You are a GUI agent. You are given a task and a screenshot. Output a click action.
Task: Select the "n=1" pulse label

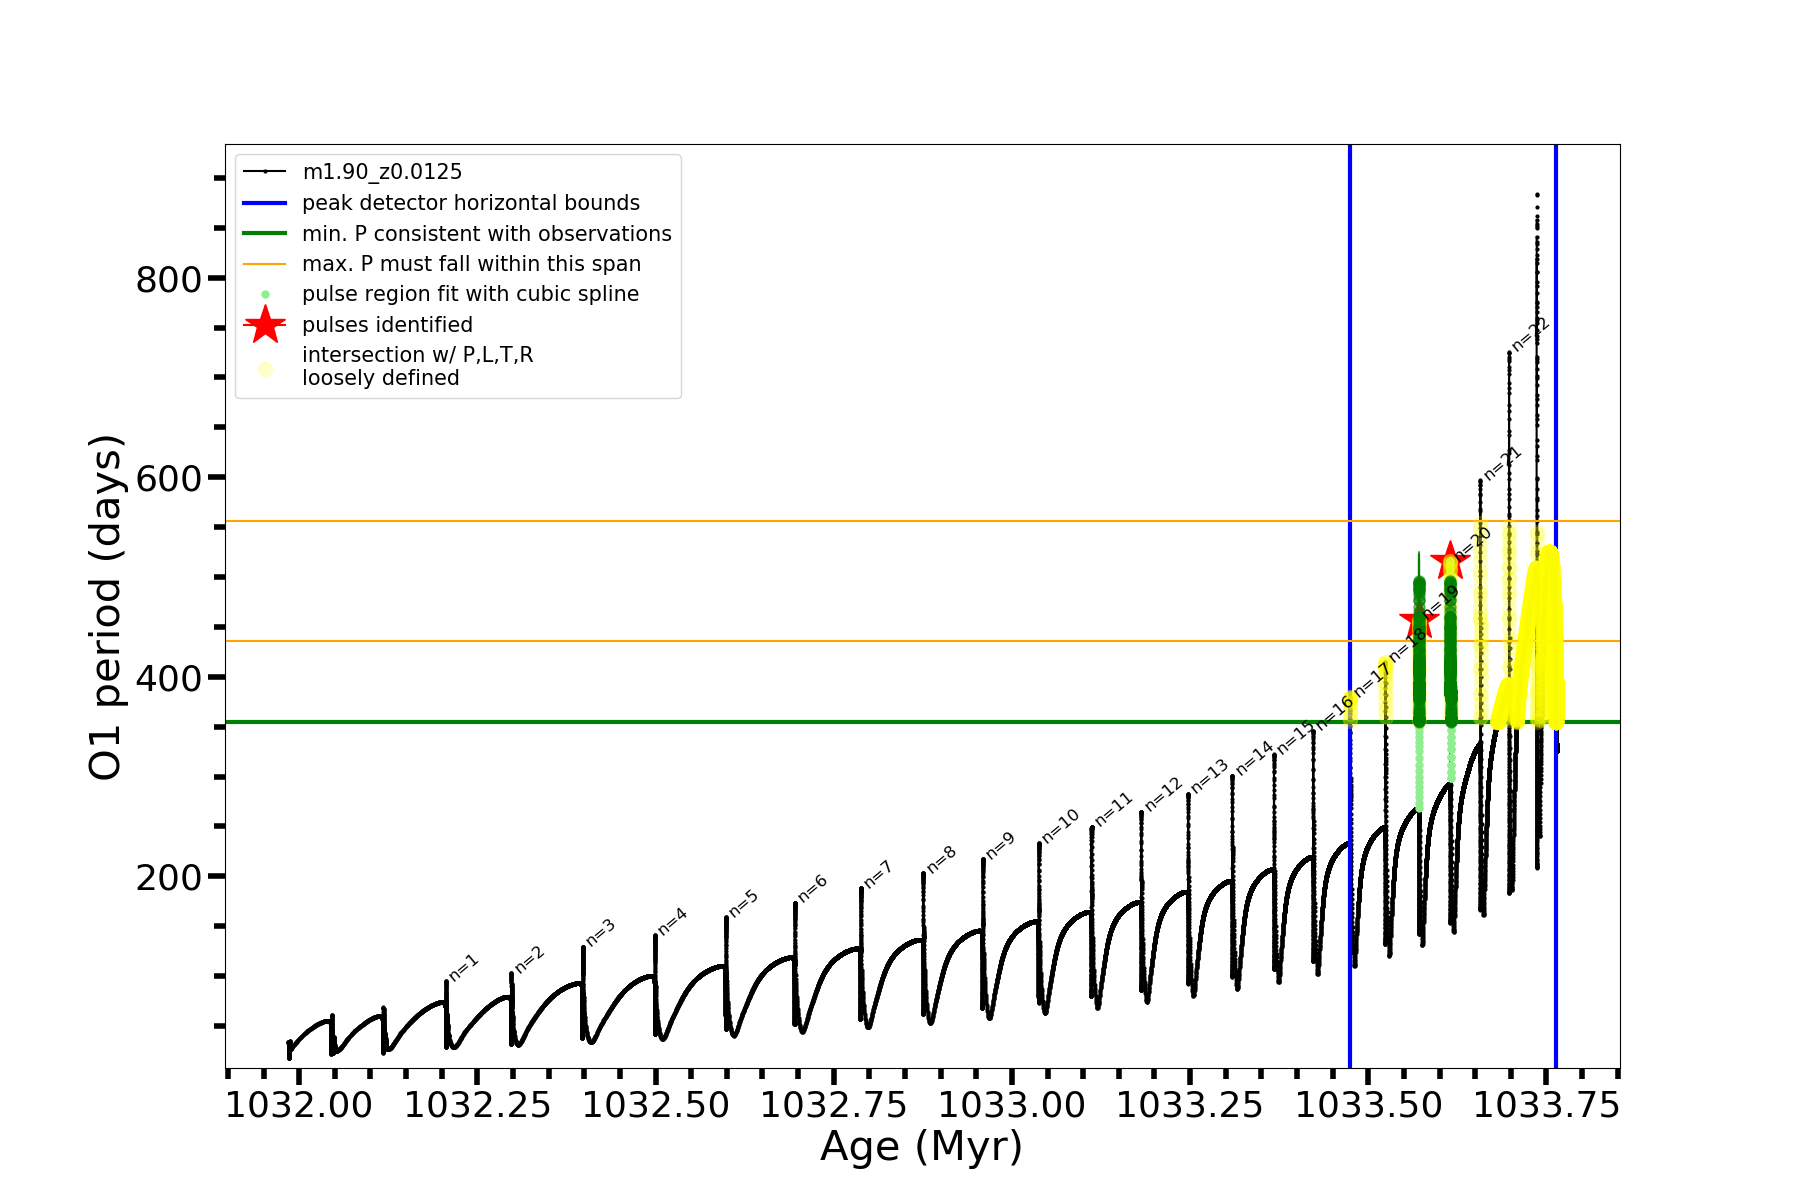[x=464, y=967]
